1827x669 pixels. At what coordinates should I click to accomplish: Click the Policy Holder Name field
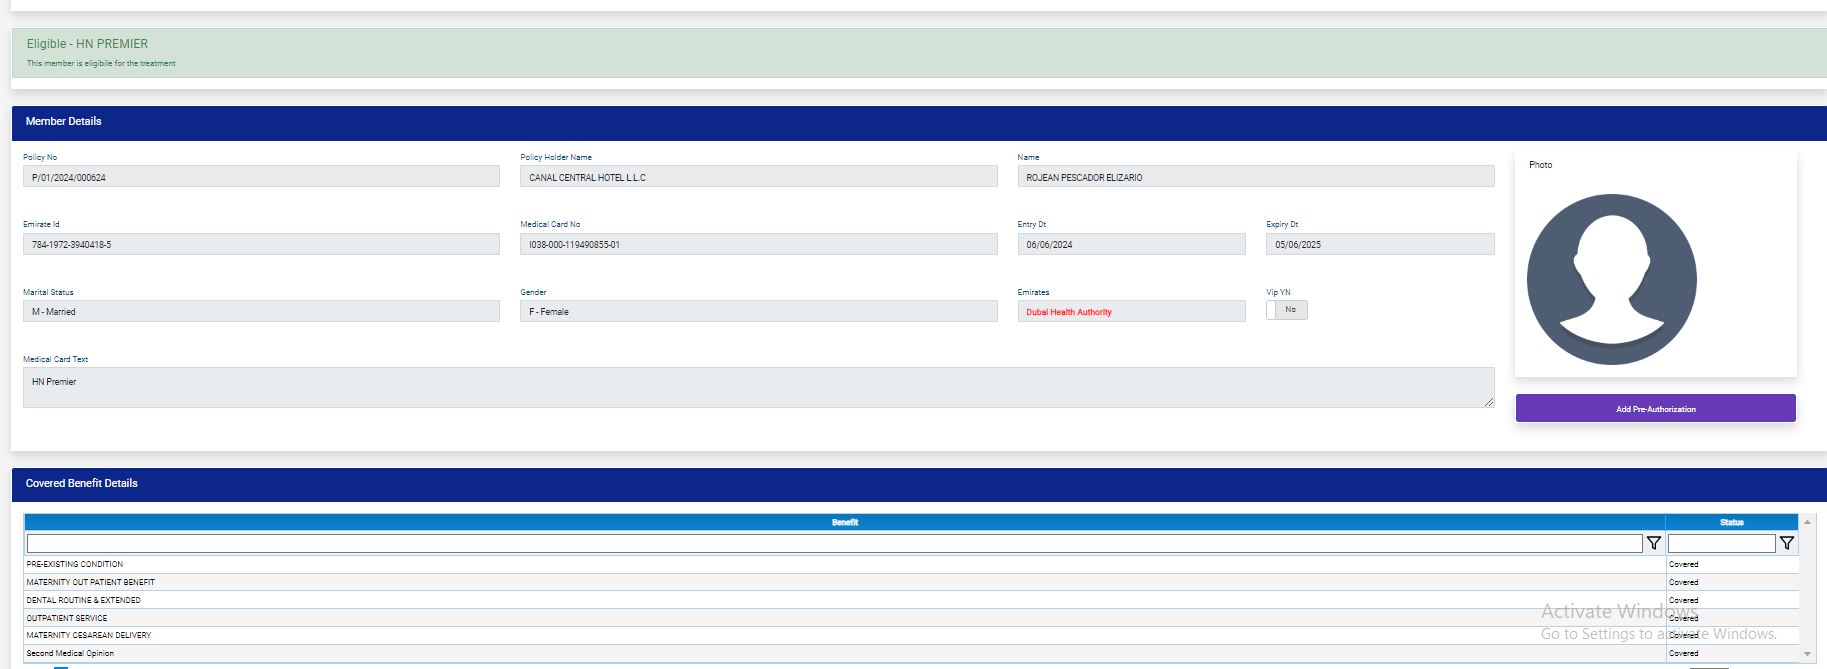click(x=758, y=177)
